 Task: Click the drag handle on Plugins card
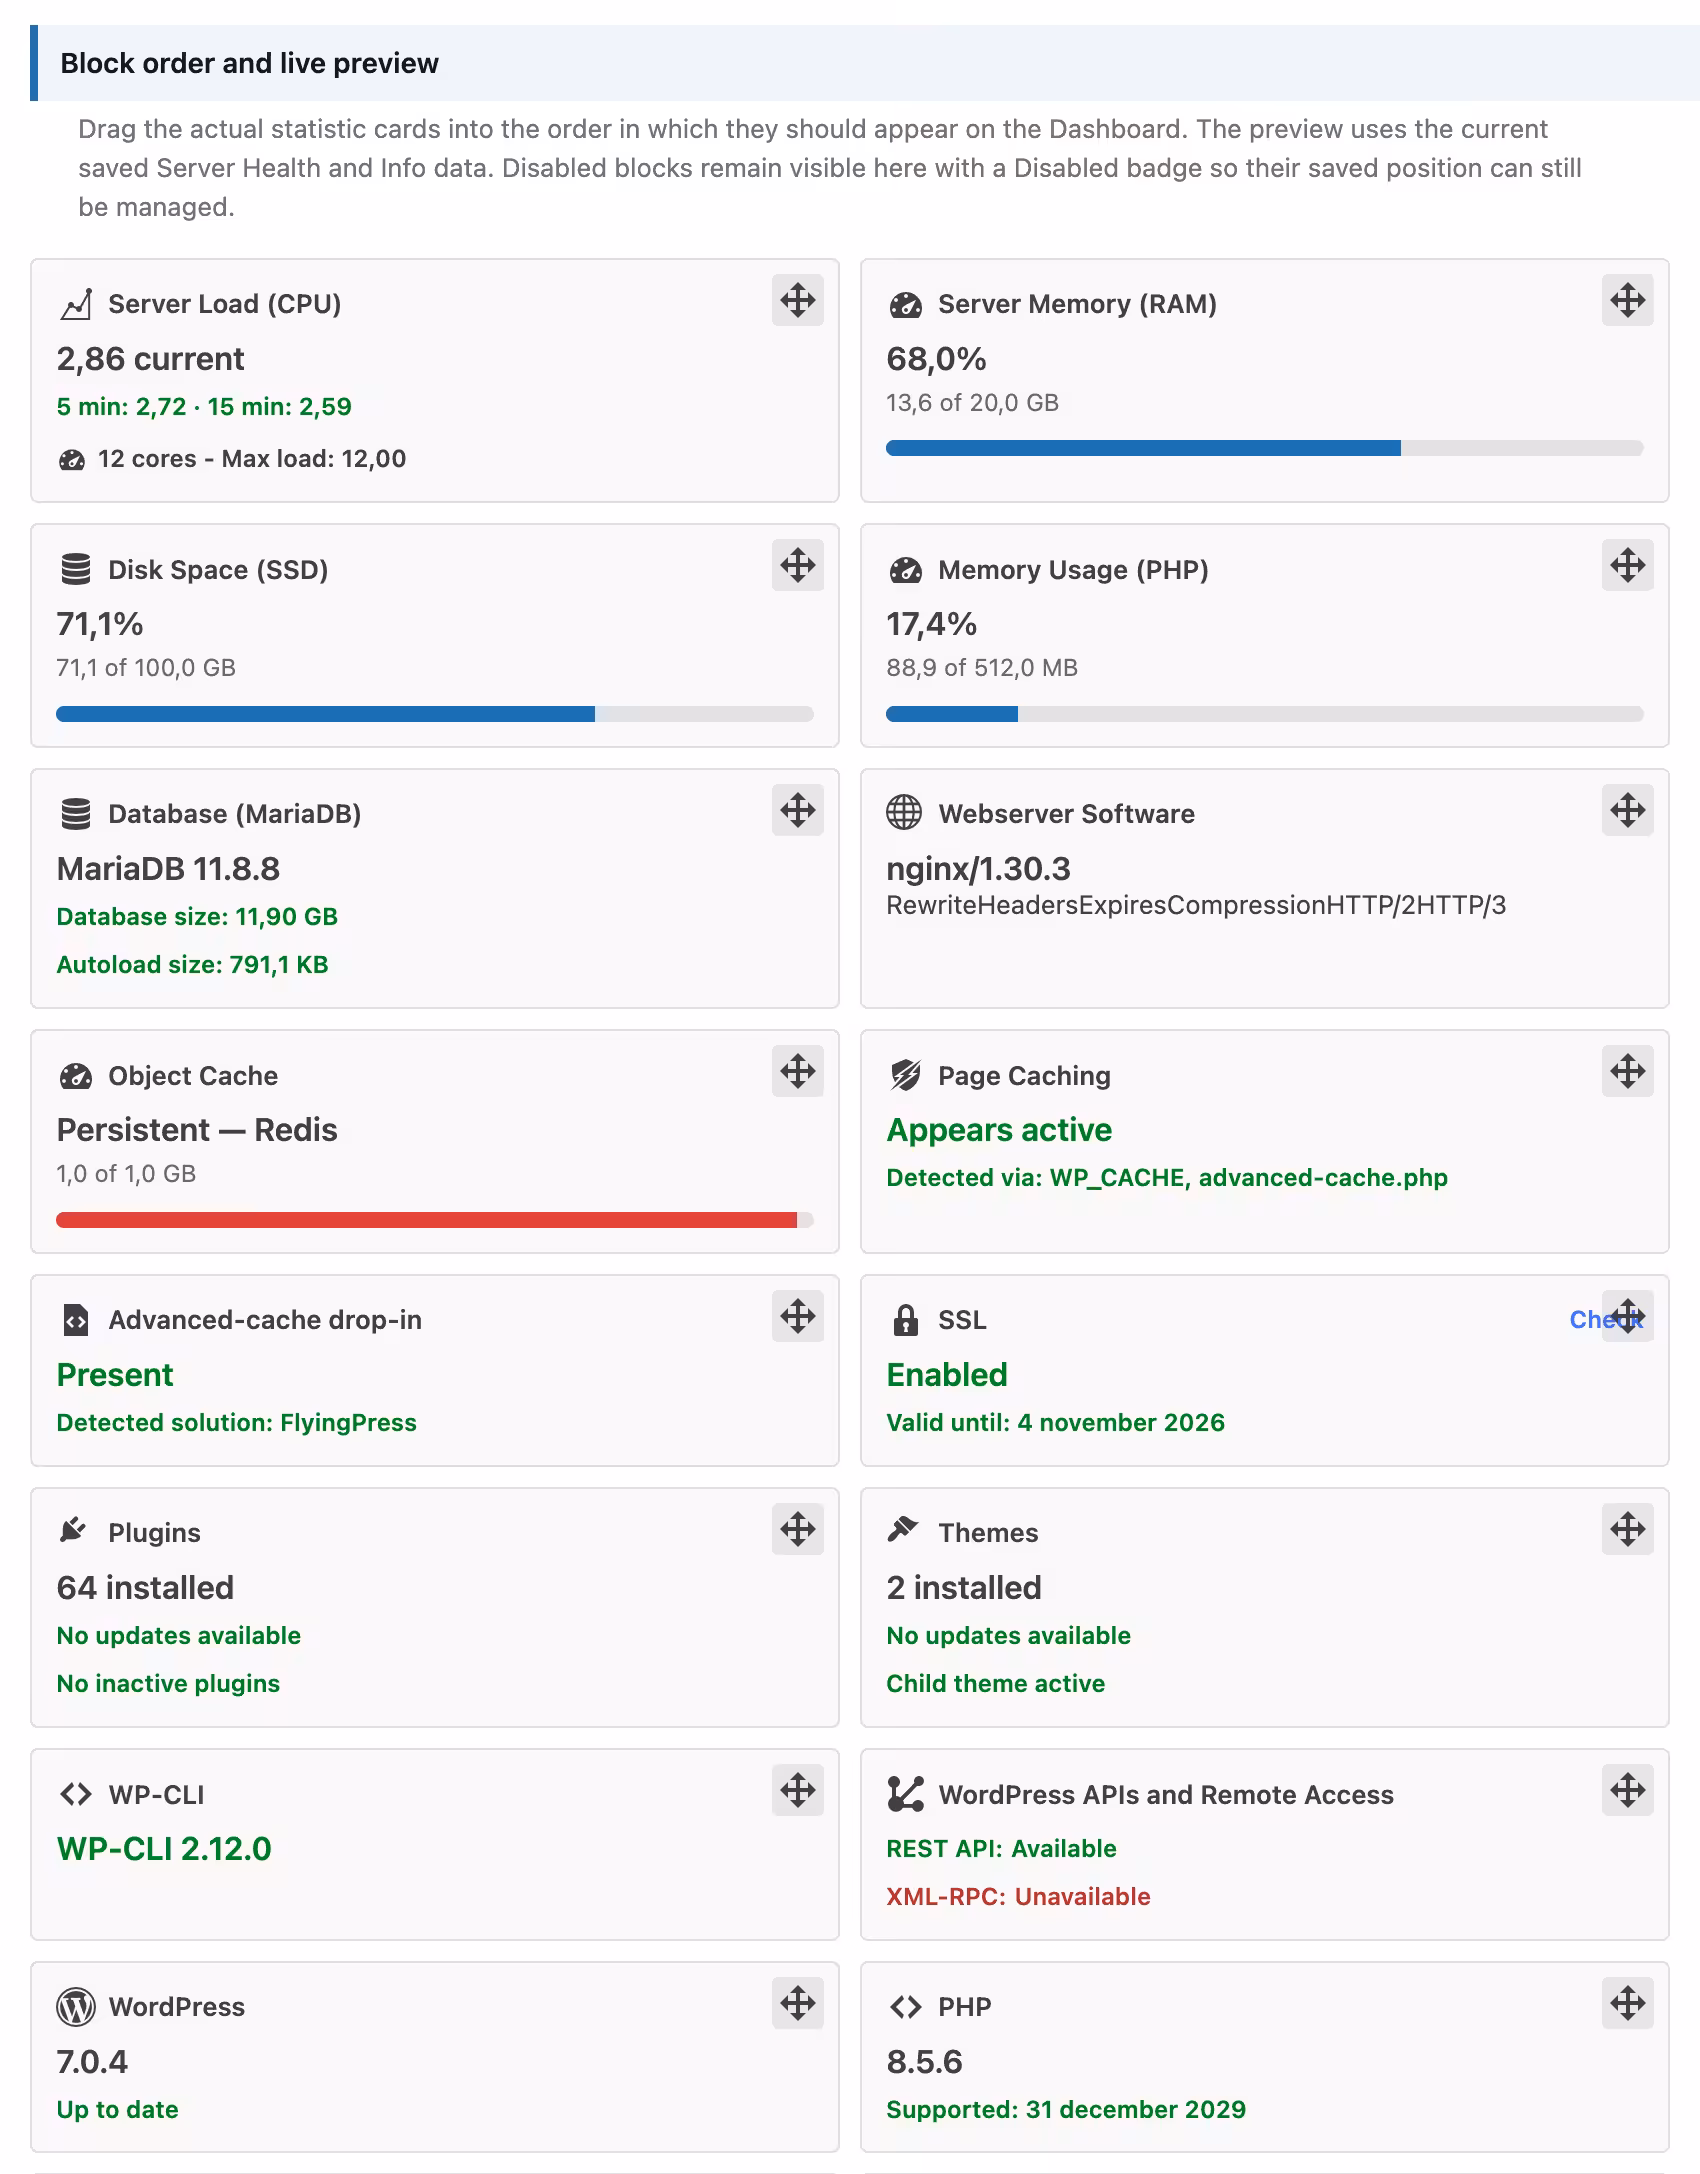pyautogui.click(x=797, y=1529)
